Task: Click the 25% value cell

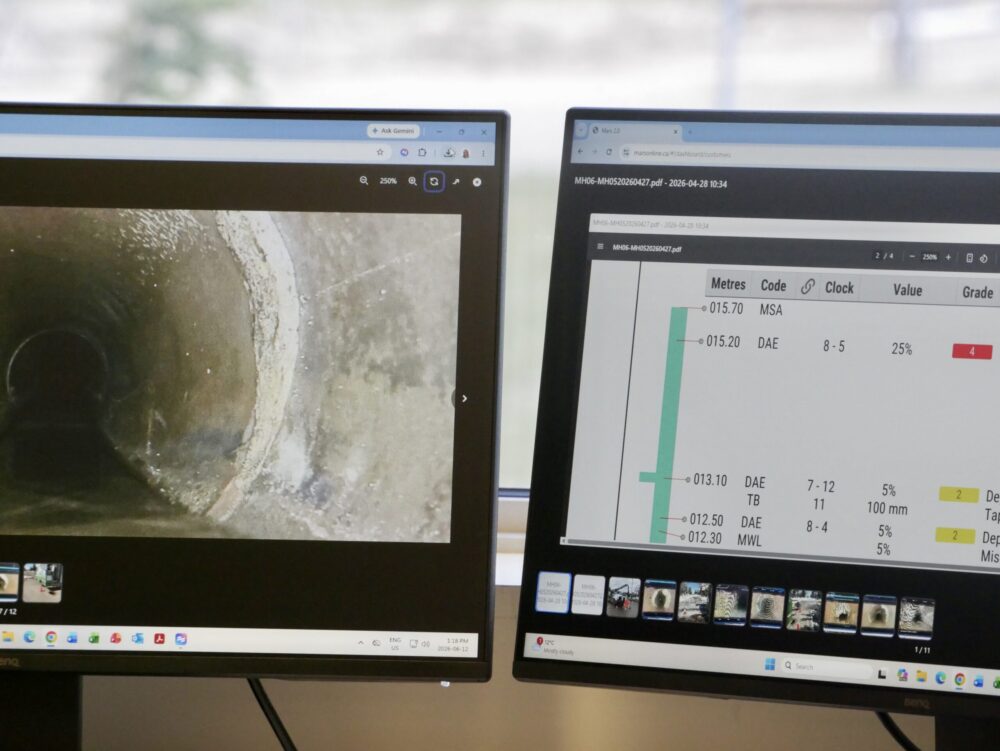Action: pos(902,349)
